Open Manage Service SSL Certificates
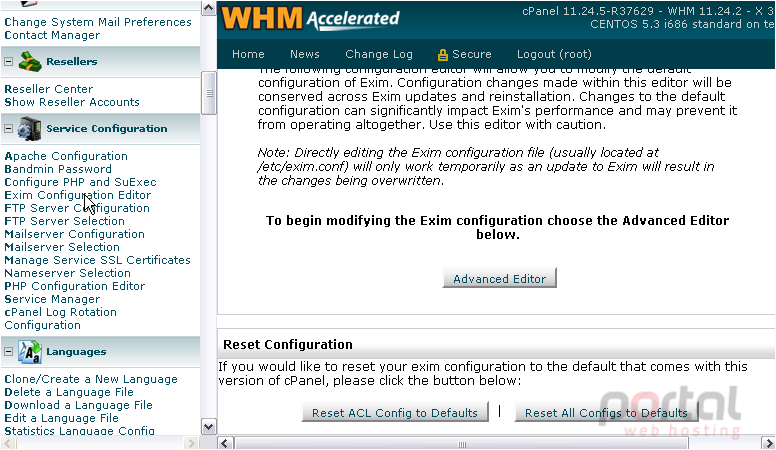This screenshot has width=776, height=450. point(97,260)
